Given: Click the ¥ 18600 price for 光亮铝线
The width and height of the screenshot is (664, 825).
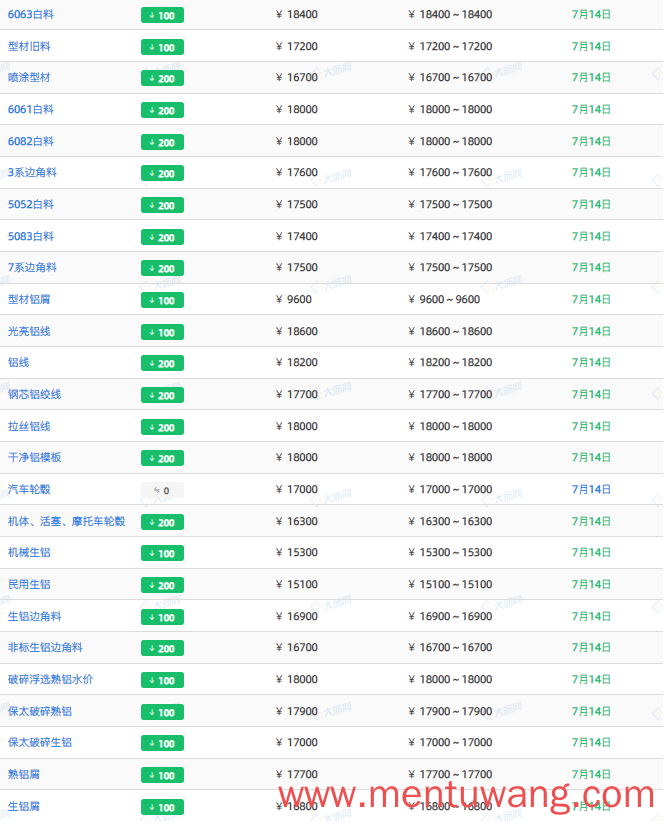Looking at the screenshot, I should tap(297, 331).
